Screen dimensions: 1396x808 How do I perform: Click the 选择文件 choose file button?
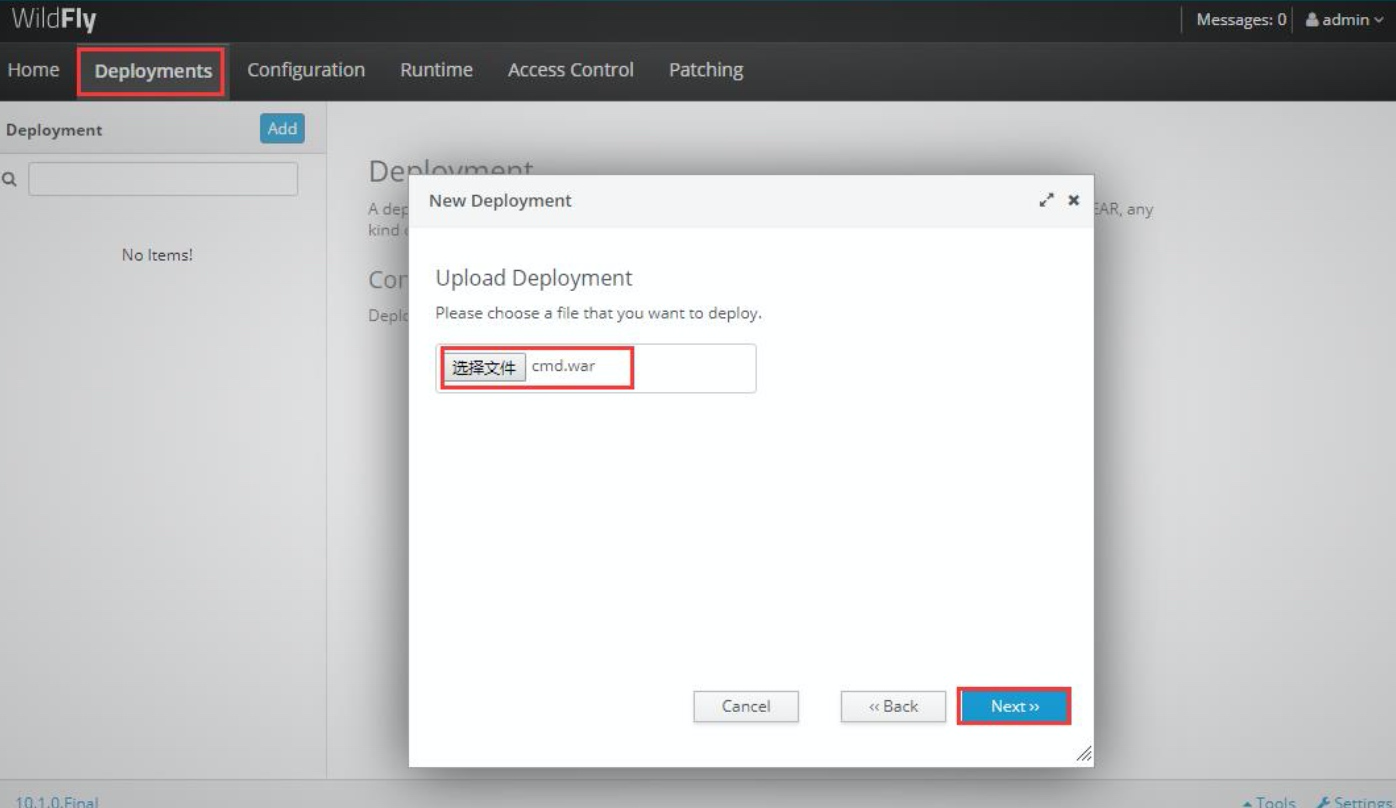(x=484, y=367)
